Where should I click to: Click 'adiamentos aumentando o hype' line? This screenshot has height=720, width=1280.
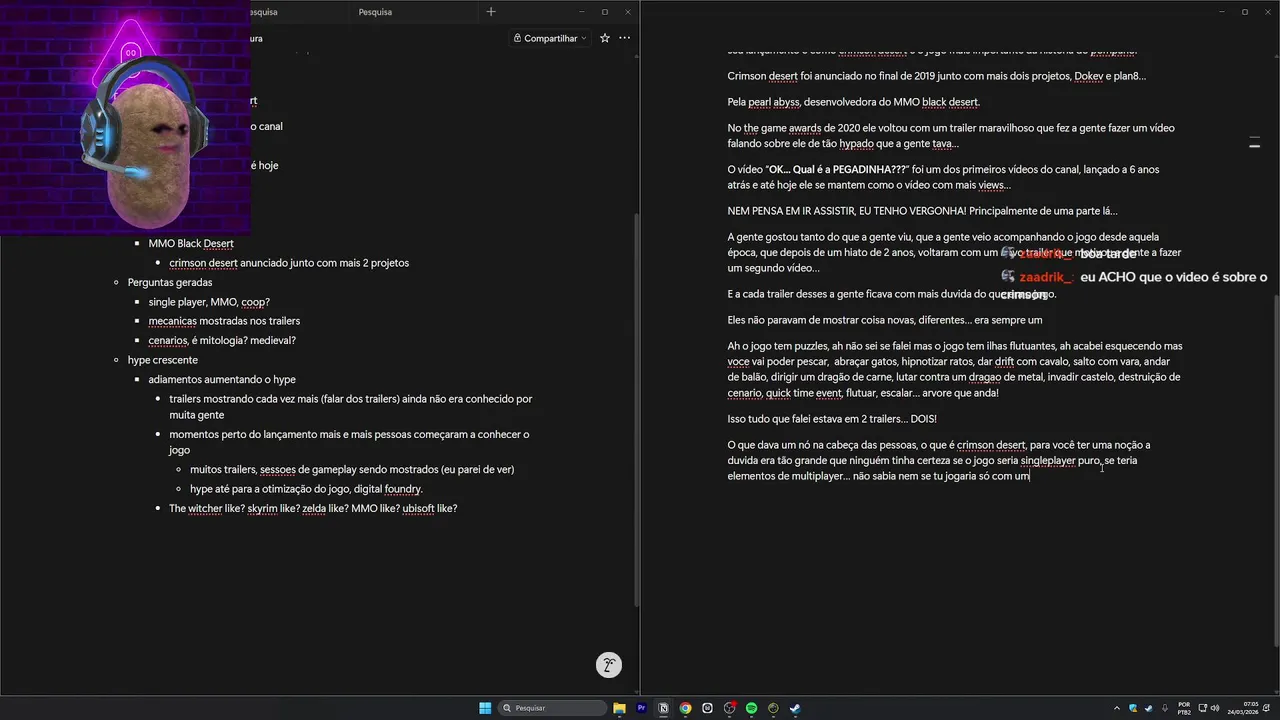[x=222, y=379]
